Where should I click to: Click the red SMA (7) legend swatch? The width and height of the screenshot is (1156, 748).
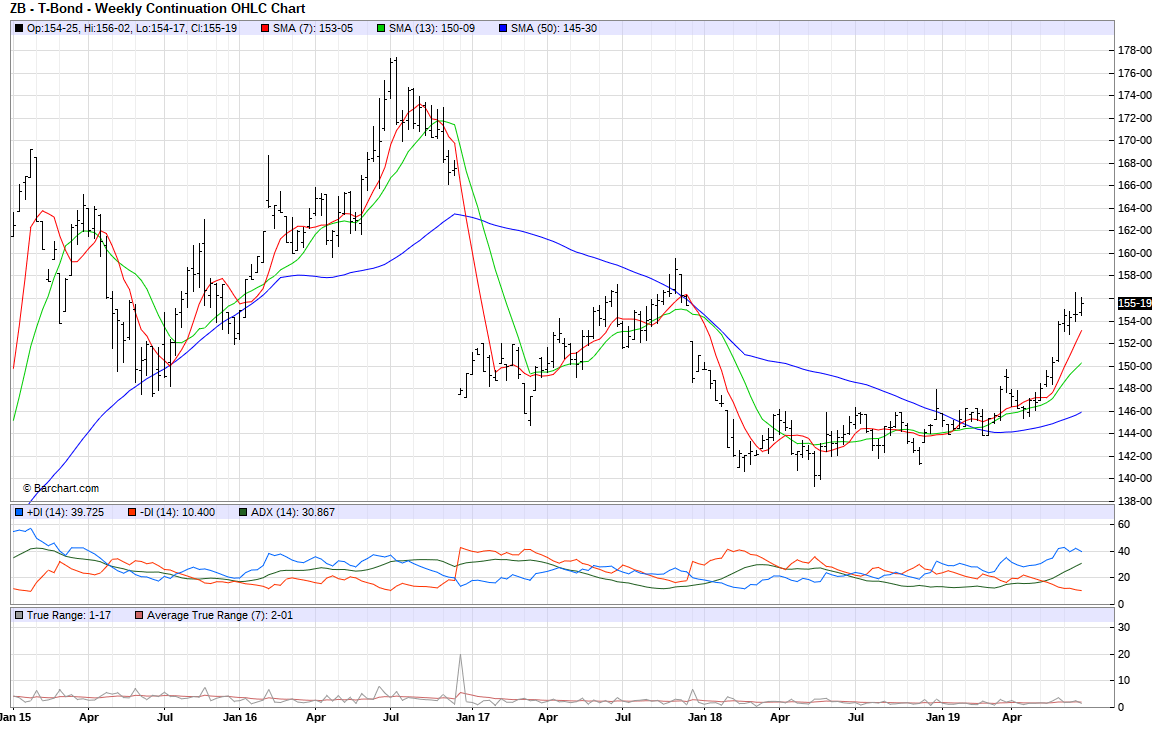point(265,28)
